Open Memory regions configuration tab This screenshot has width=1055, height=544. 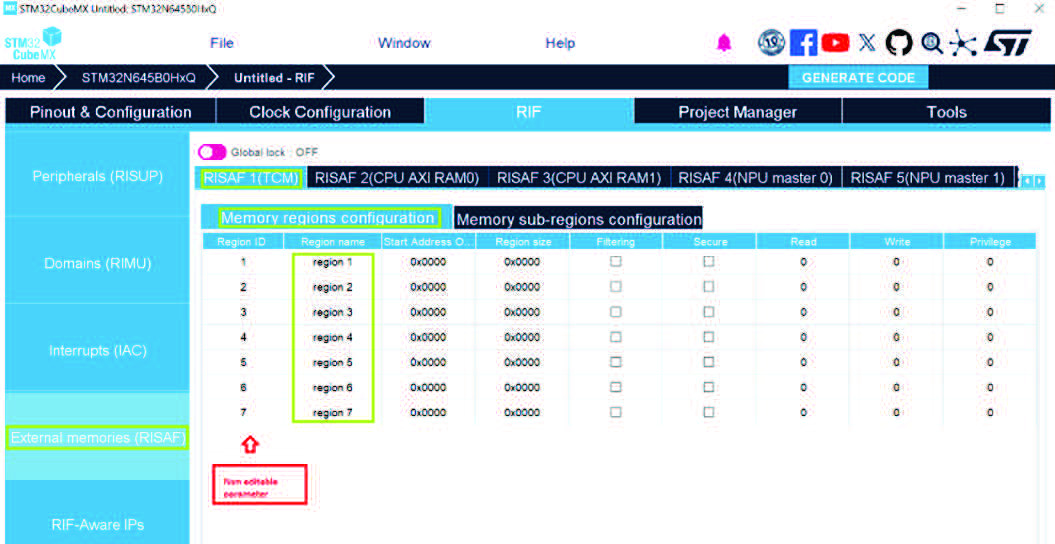click(328, 218)
